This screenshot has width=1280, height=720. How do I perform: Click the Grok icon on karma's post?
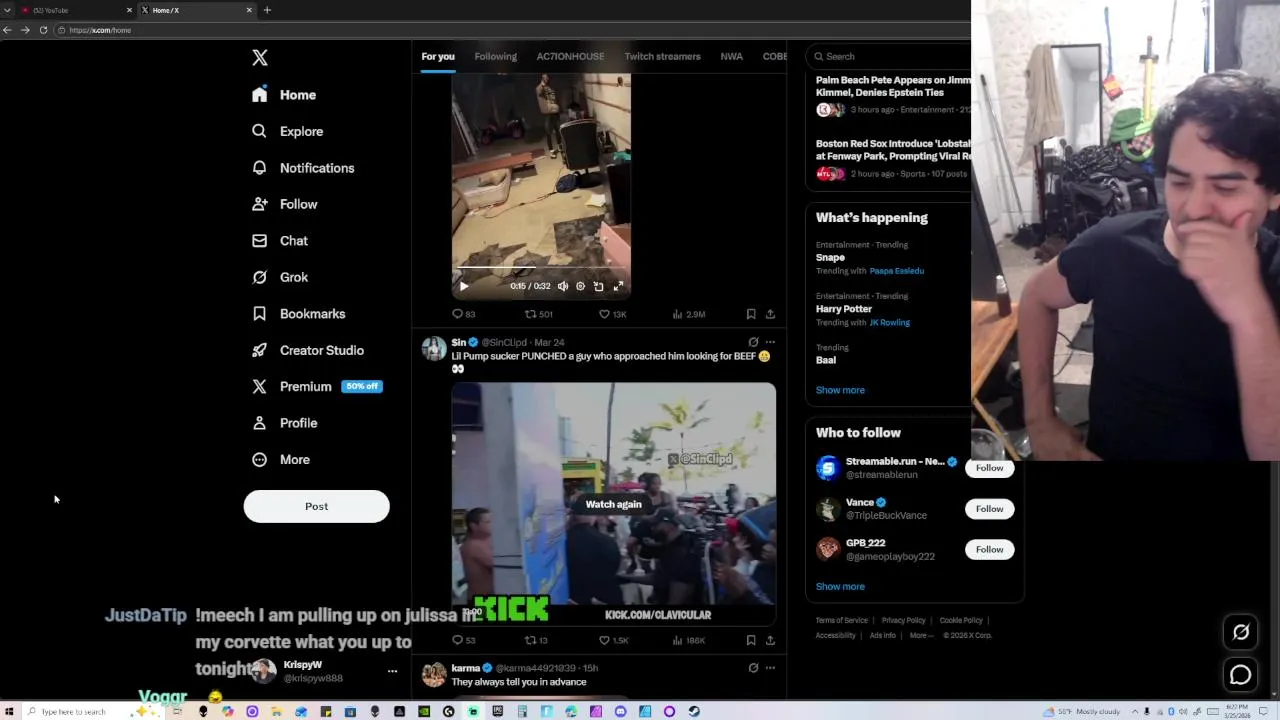(753, 668)
